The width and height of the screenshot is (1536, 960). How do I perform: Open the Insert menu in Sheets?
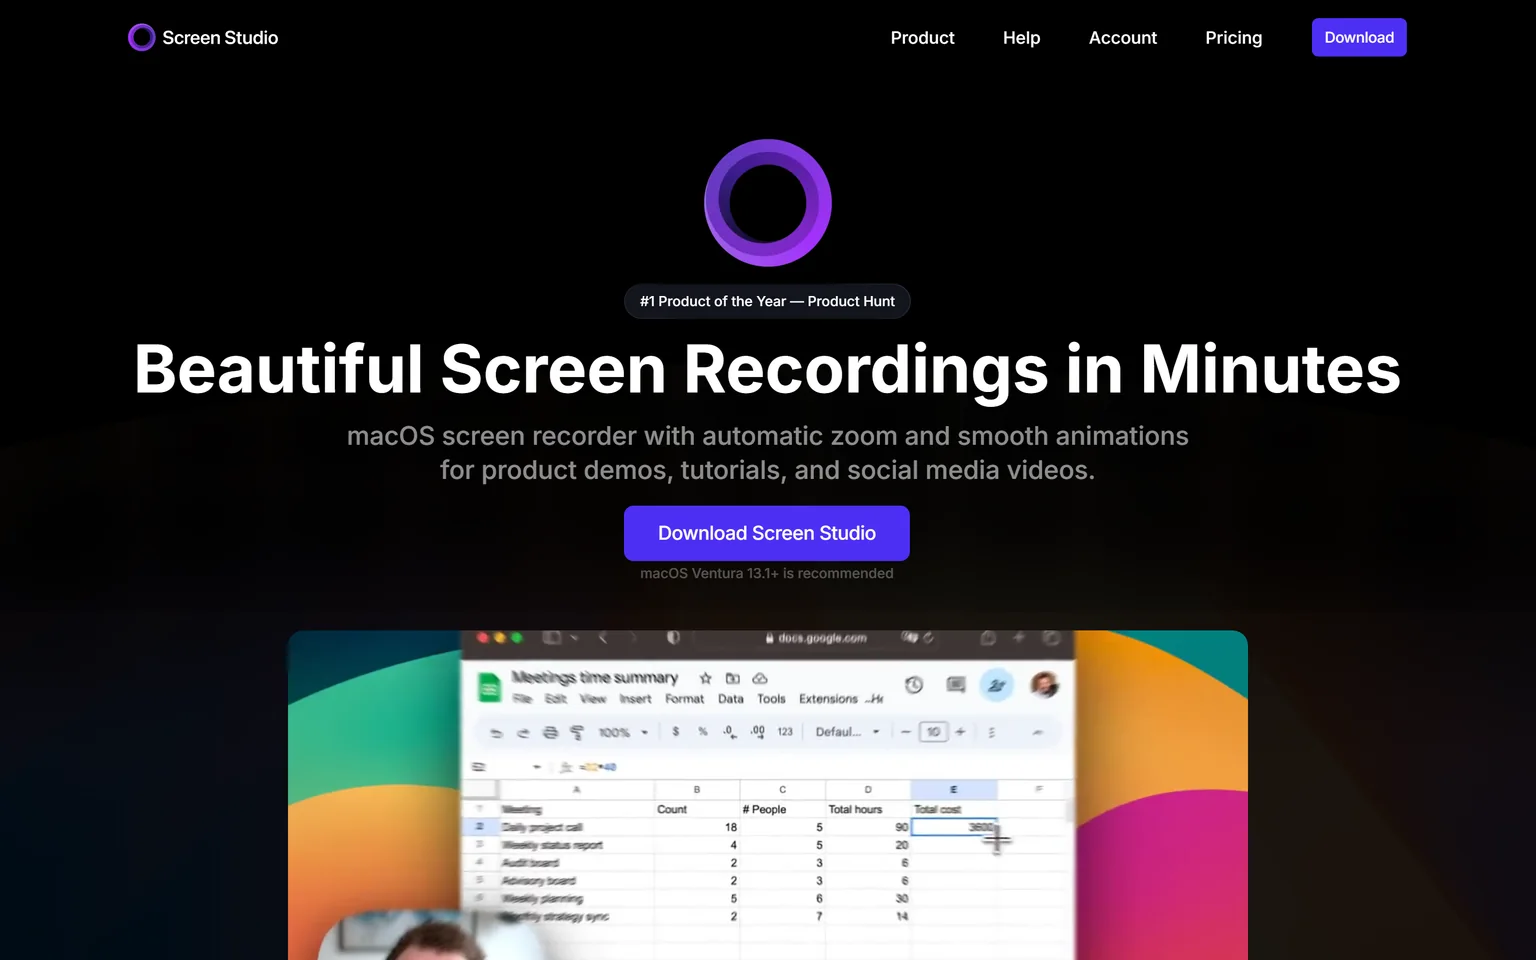coord(635,699)
